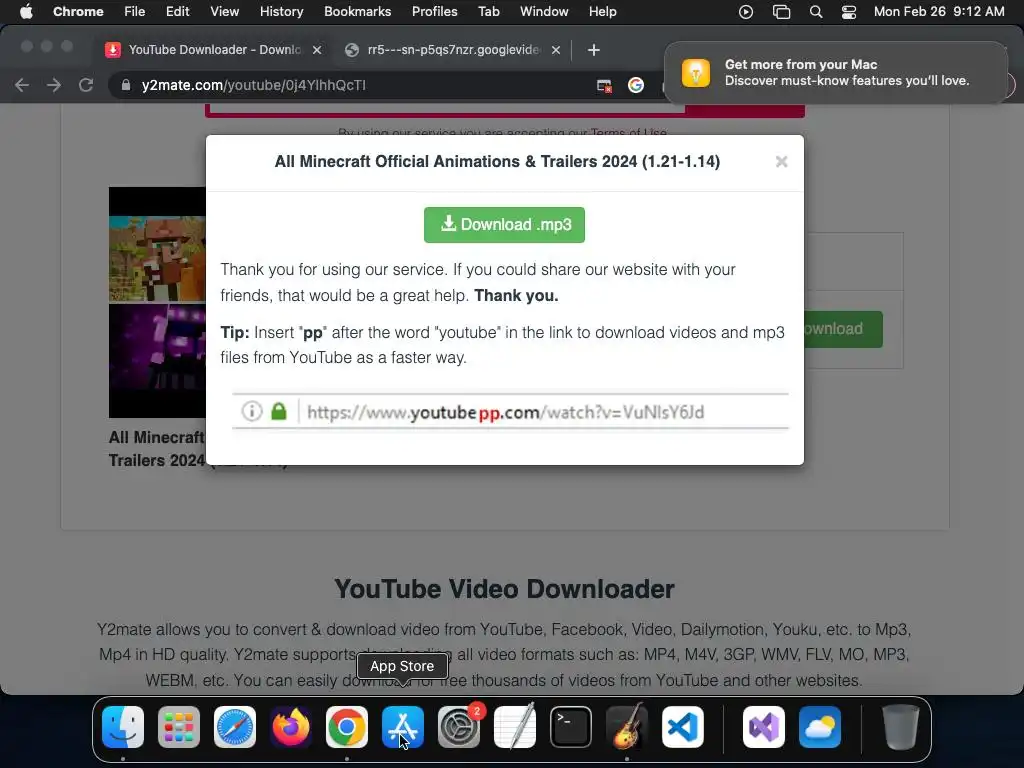The width and height of the screenshot is (1024, 768).
Task: Open Spotlight search in menu bar
Action: coord(816,12)
